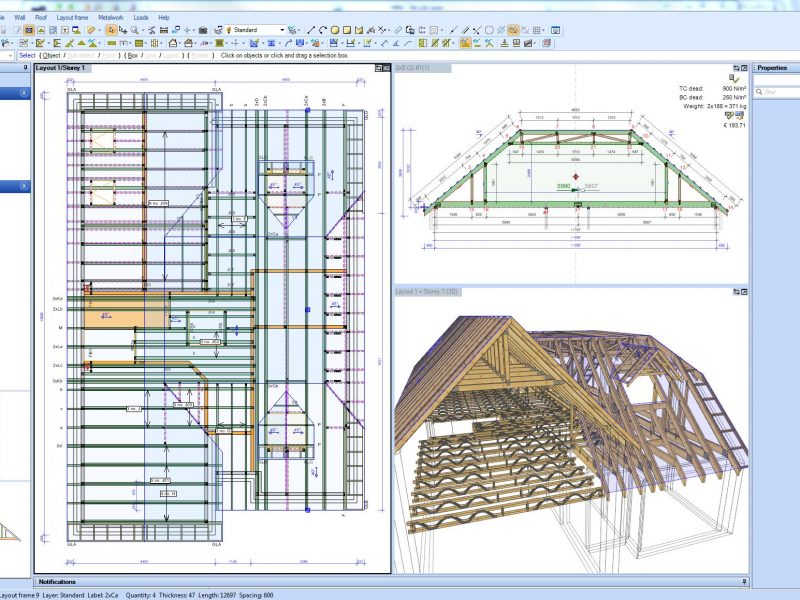
Task: Click the zoom magnifier tool
Action: 132,30
